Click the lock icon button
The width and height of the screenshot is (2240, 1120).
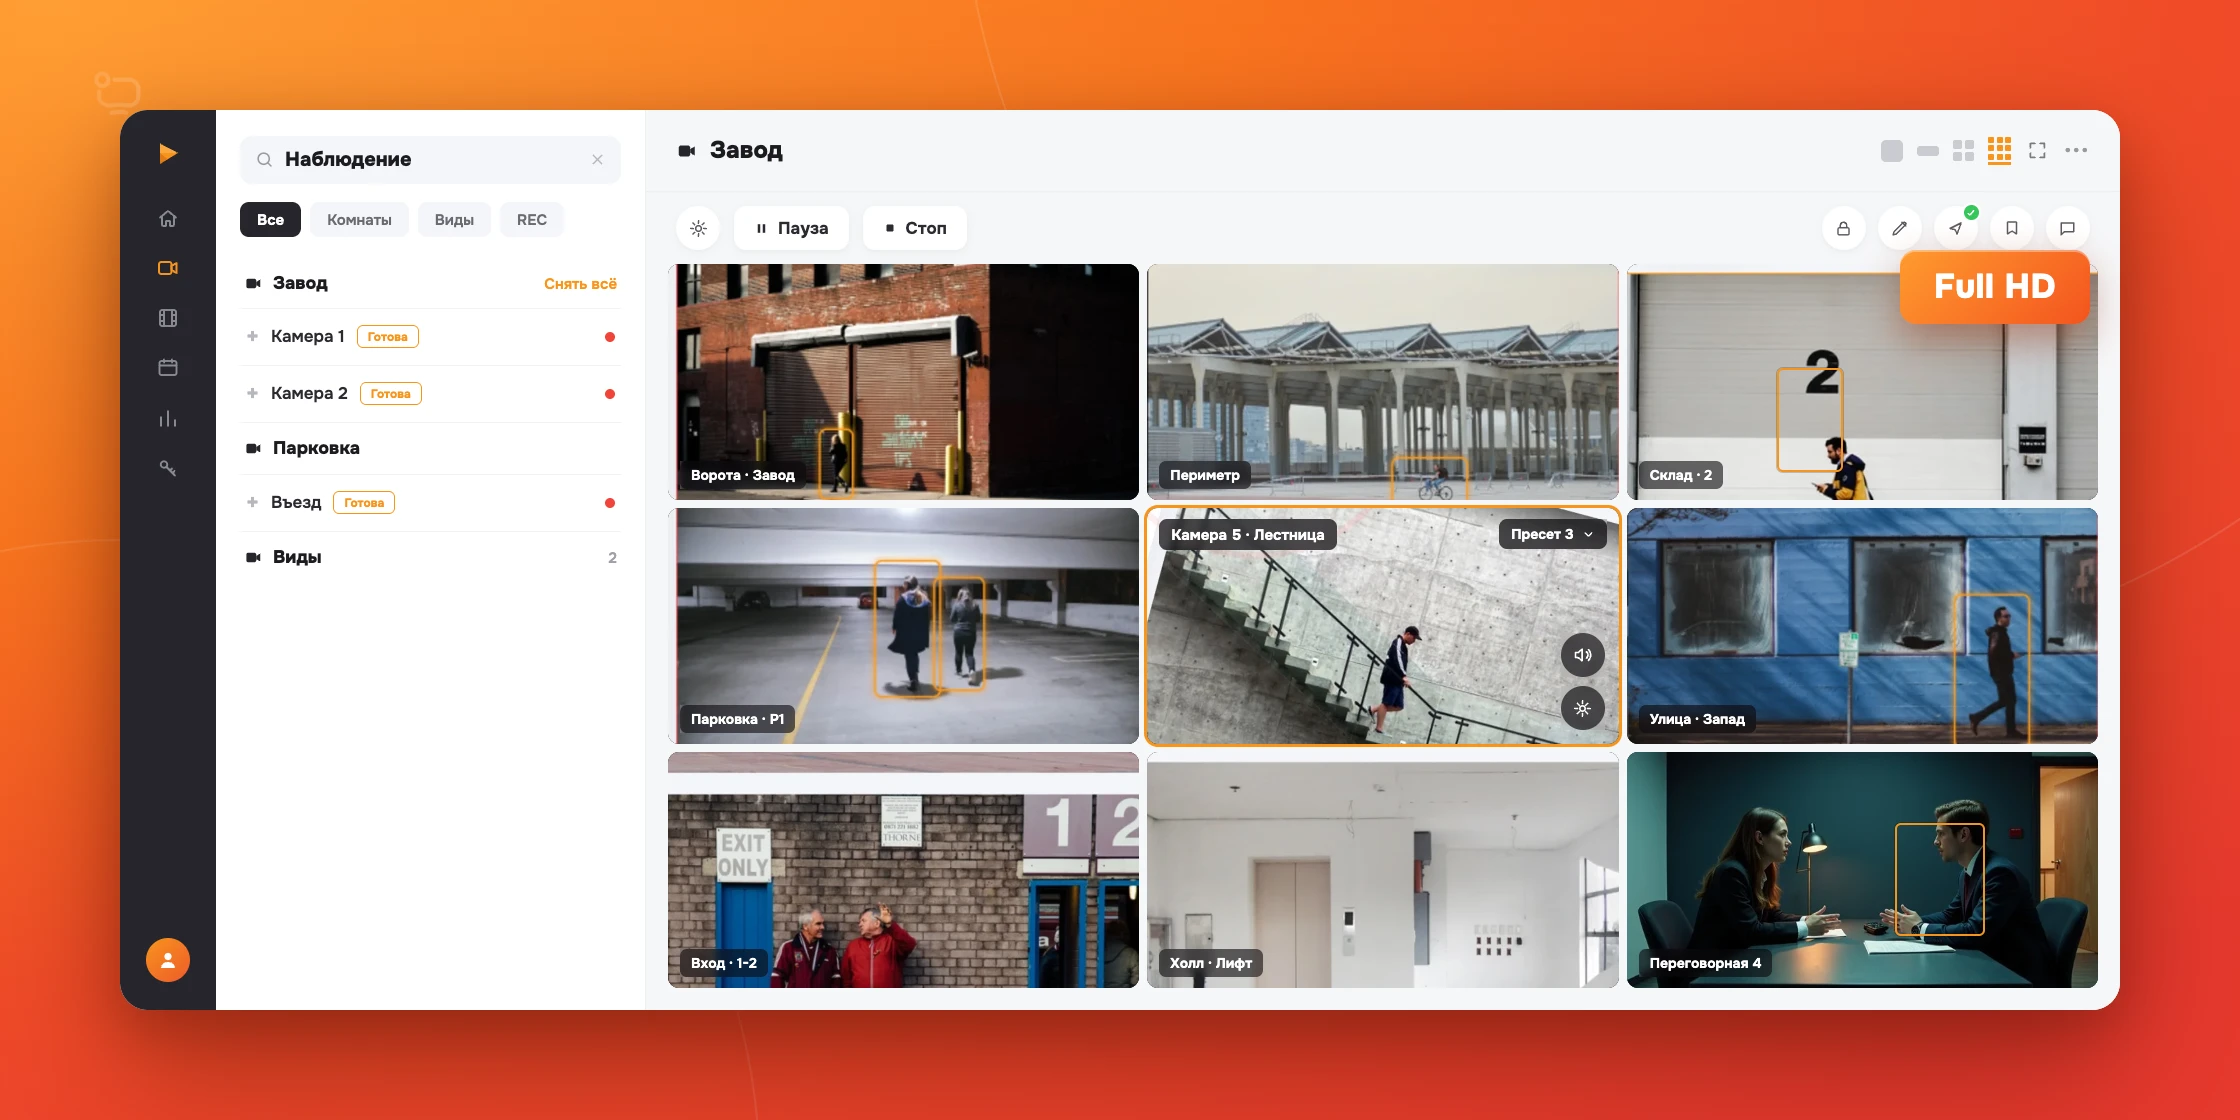(1843, 228)
